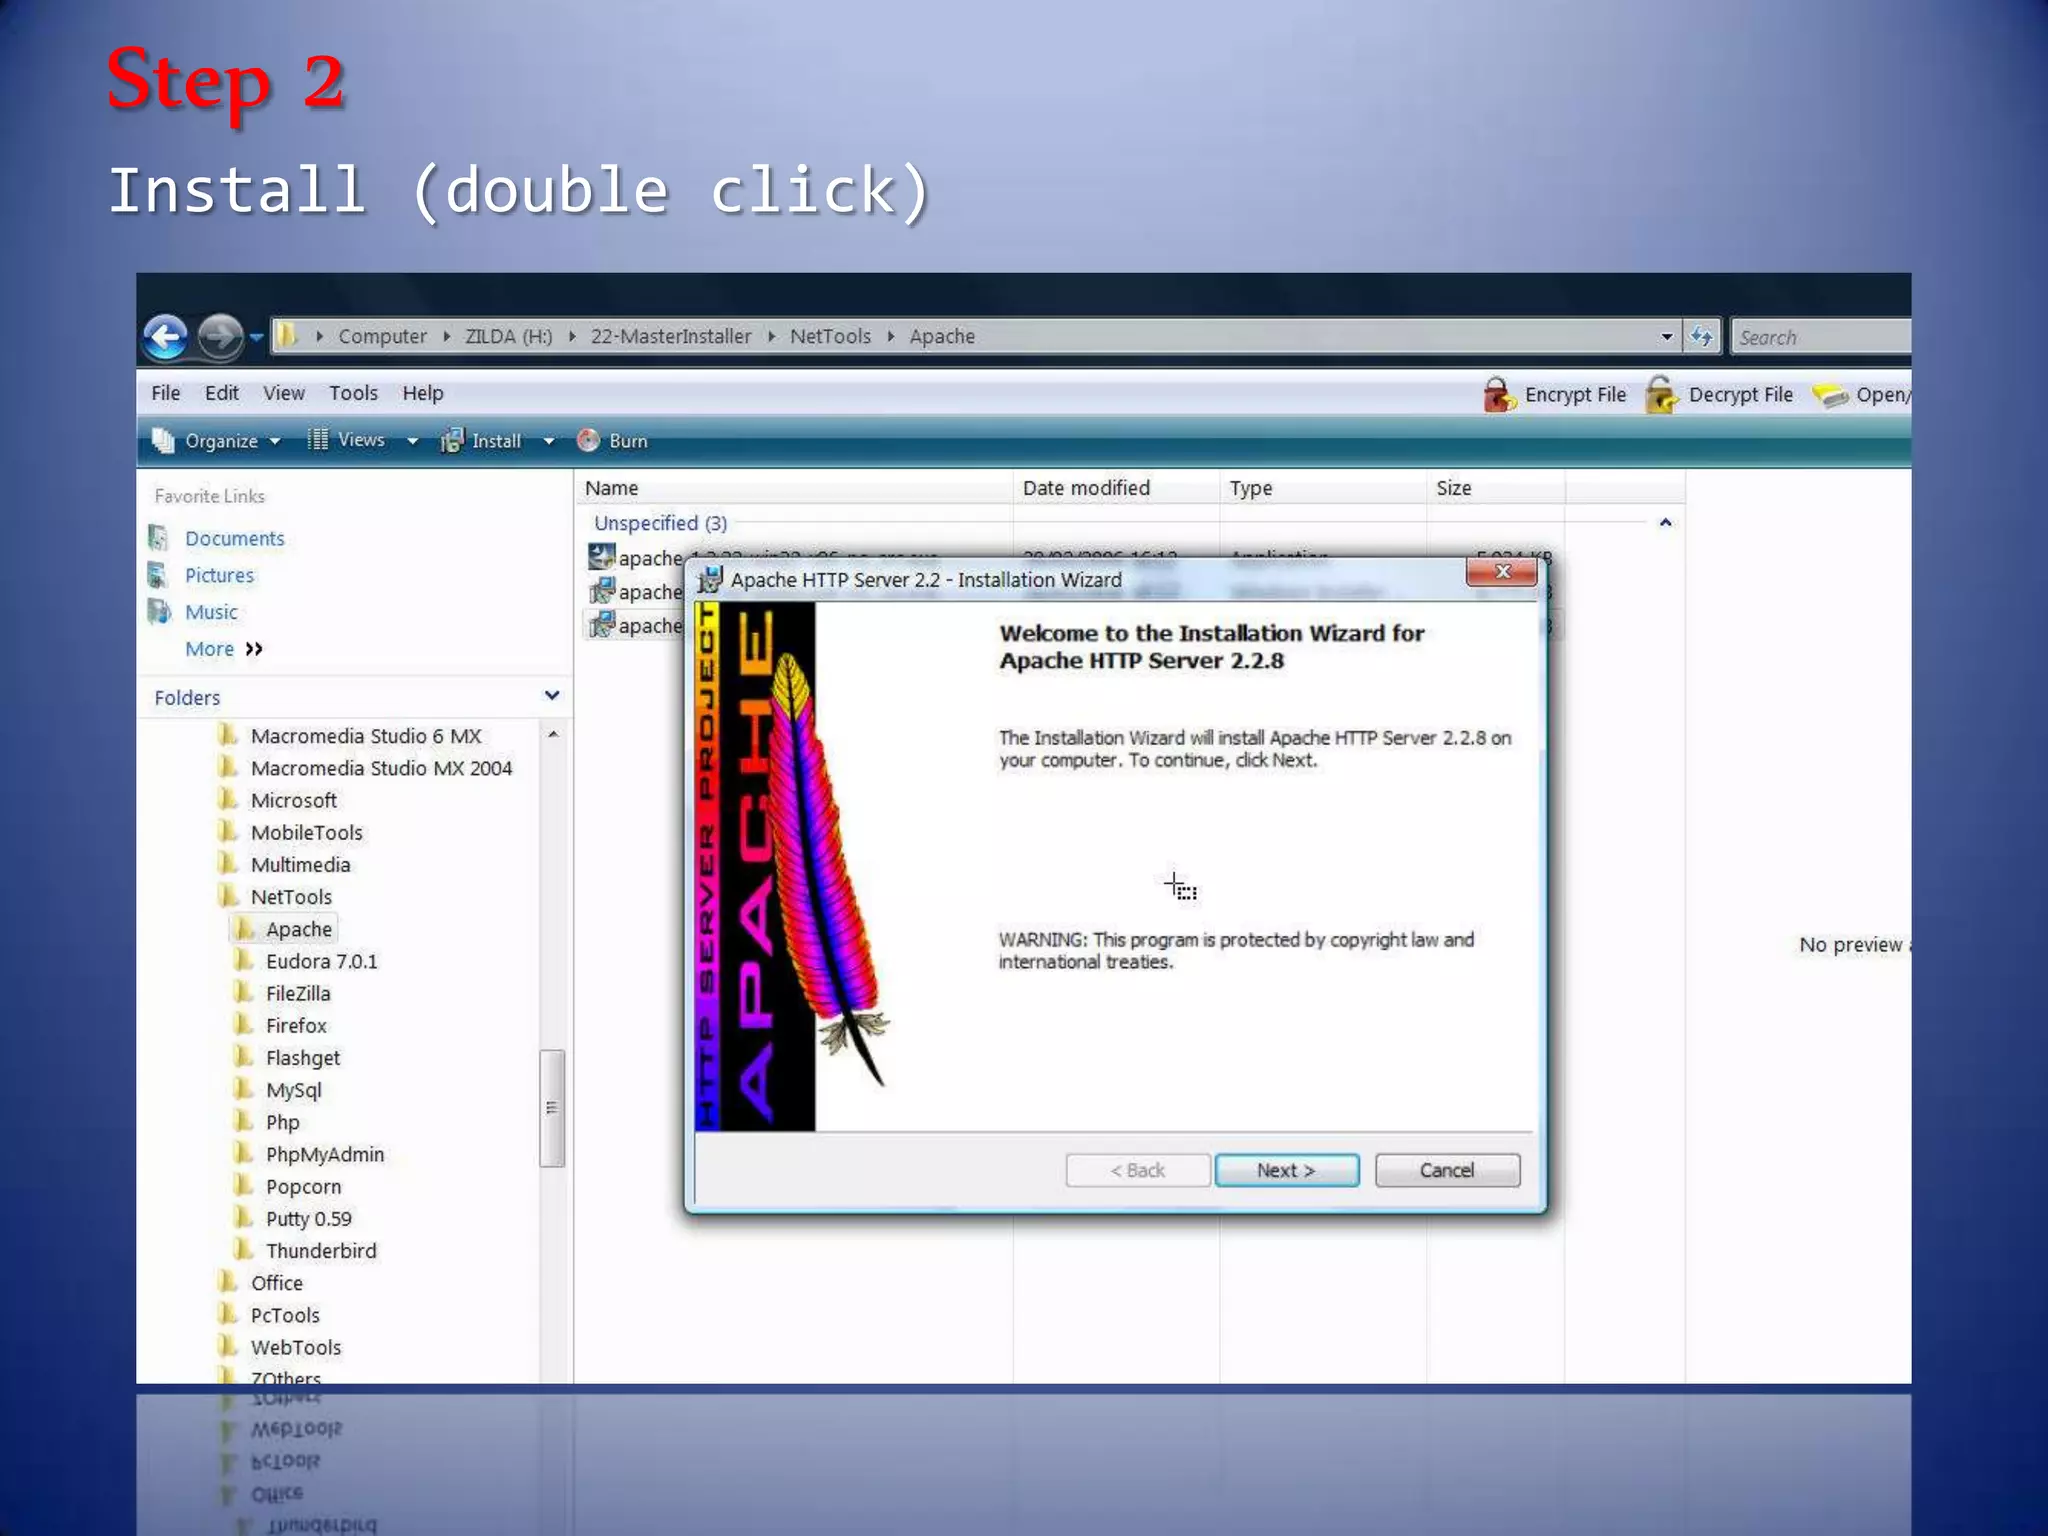The height and width of the screenshot is (1536, 2048).
Task: Select the WebTools folder icon
Action: coord(228,1346)
